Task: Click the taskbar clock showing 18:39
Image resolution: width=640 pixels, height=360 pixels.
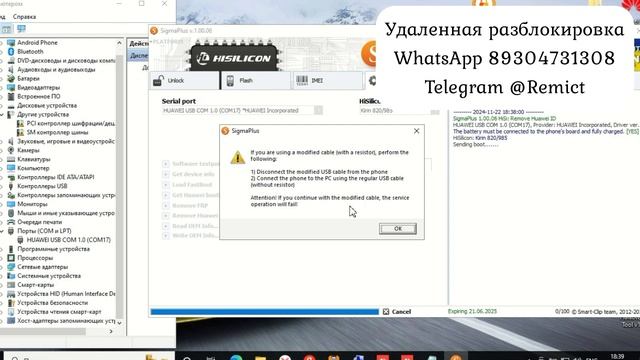Action: (617, 356)
